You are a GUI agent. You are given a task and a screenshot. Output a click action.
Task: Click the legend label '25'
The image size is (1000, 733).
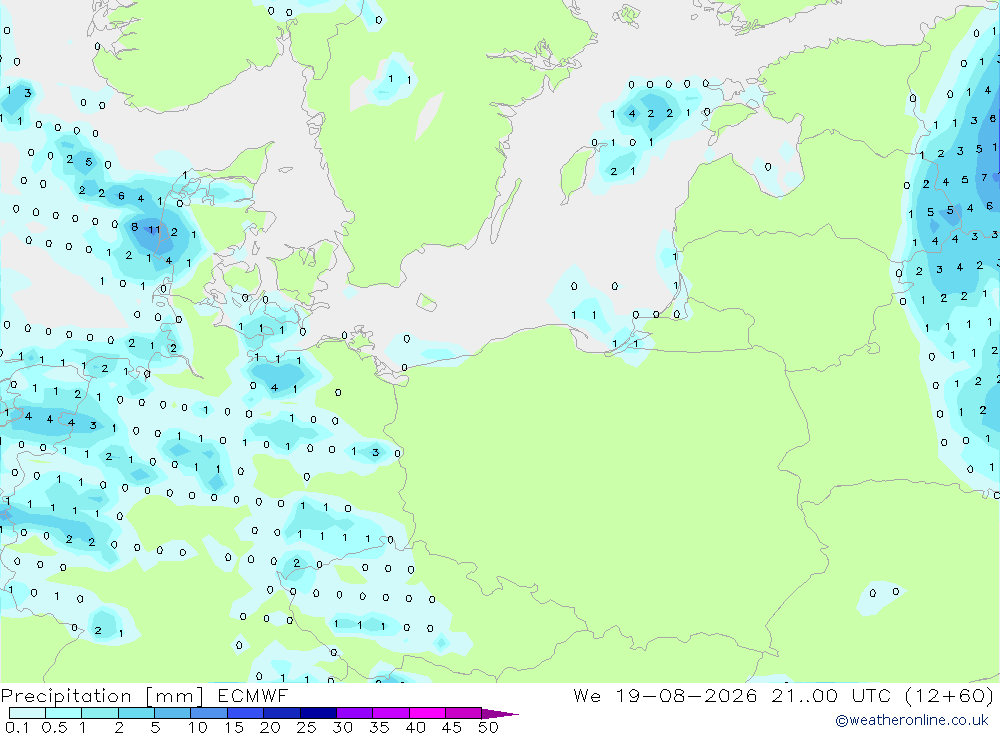click(306, 727)
